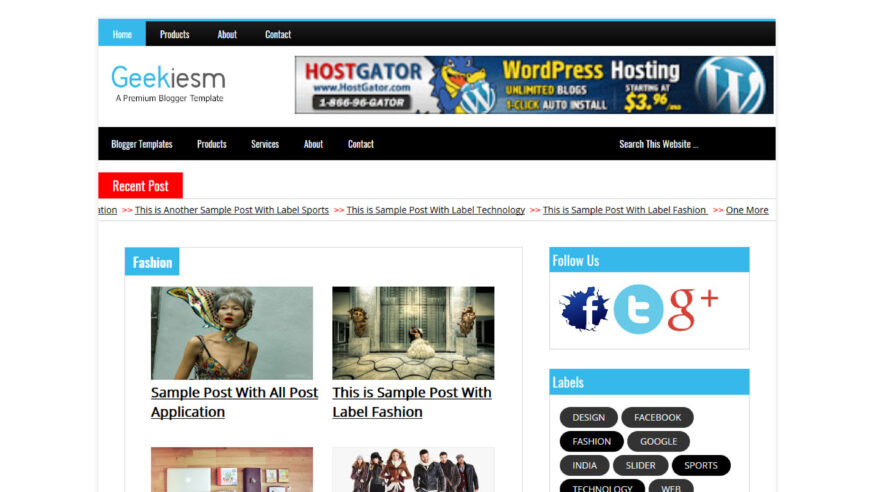Image resolution: width=874 pixels, height=492 pixels.
Task: Select Home in the top menu
Action: 122,34
